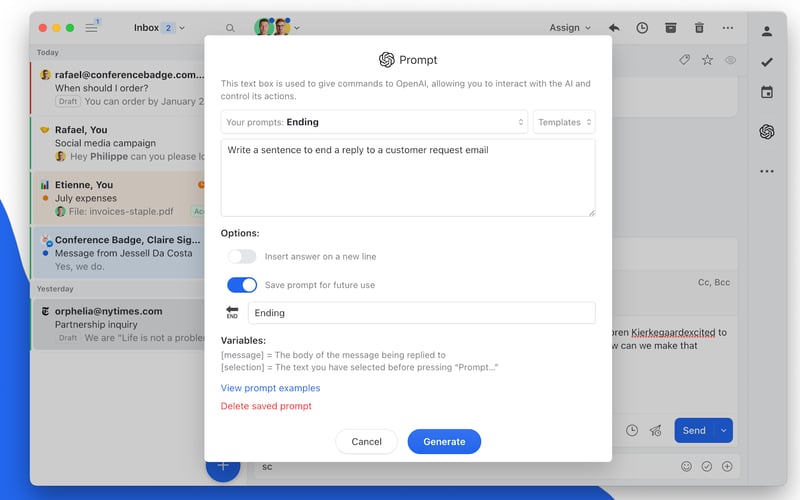Screen dimensions: 800x500
Task: Click the Send button
Action: 694,431
